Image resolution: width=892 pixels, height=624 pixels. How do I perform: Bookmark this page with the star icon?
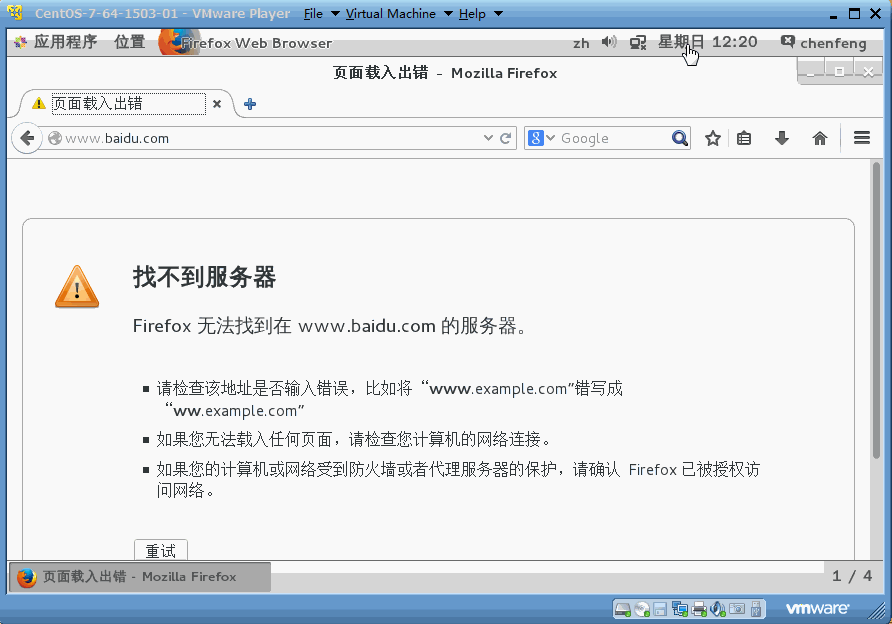click(x=713, y=138)
